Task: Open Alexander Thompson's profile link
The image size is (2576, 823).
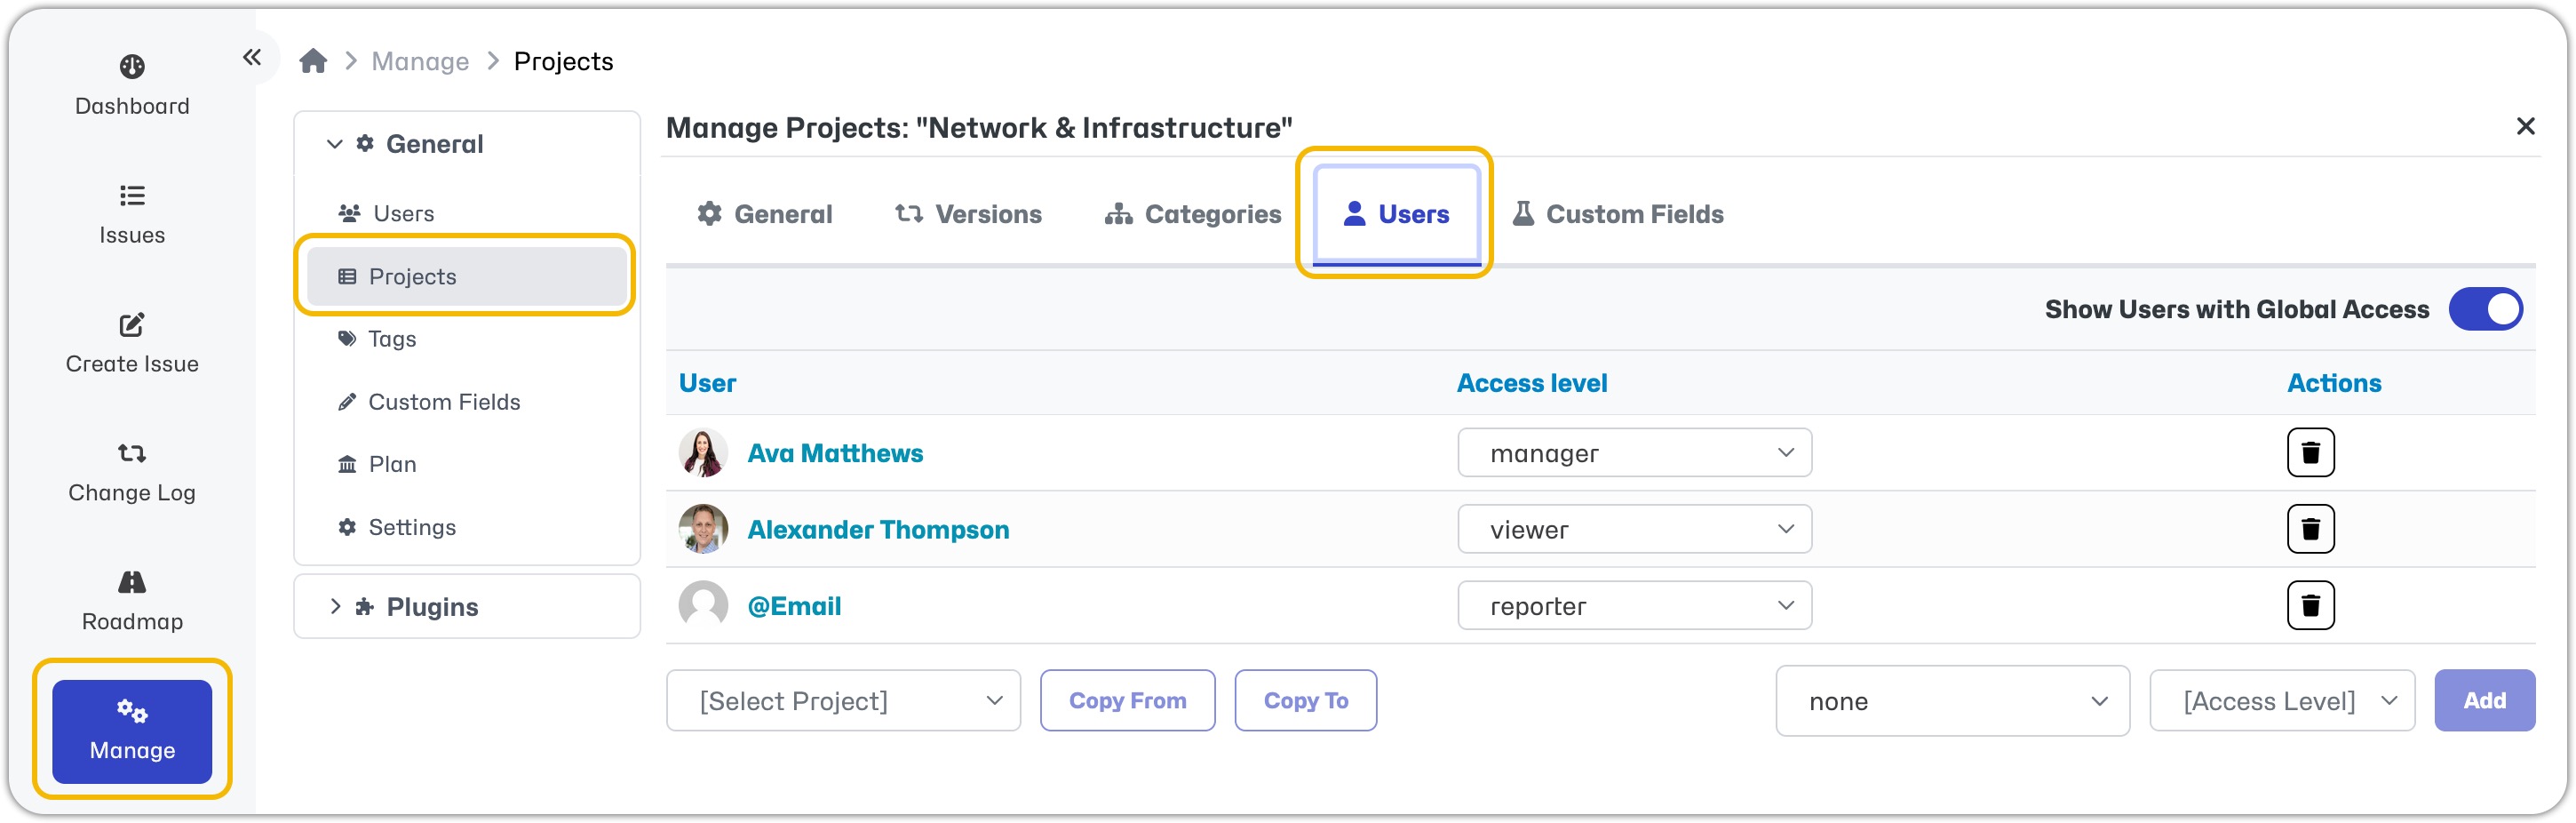Action: coord(878,529)
